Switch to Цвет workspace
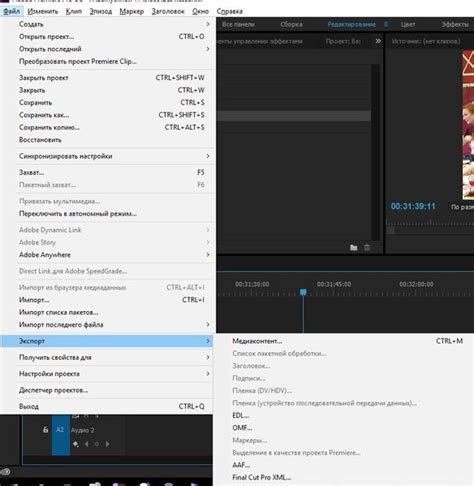Image resolution: width=474 pixels, height=486 pixels. [408, 24]
